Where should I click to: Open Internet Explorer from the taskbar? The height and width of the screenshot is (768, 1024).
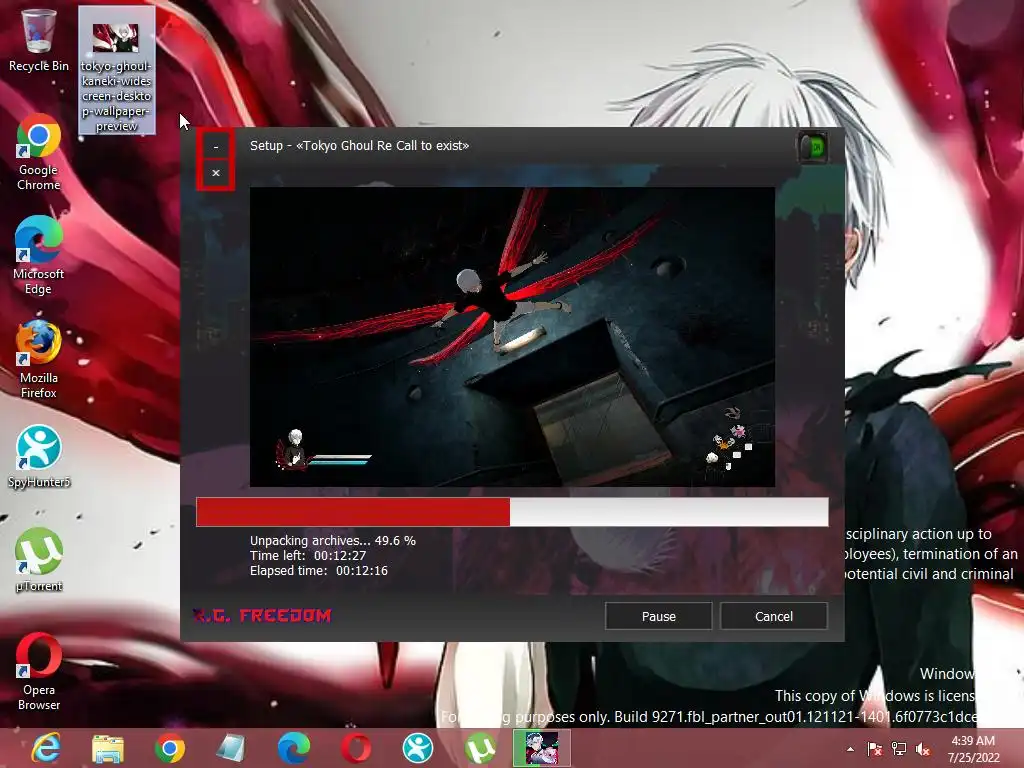point(46,748)
